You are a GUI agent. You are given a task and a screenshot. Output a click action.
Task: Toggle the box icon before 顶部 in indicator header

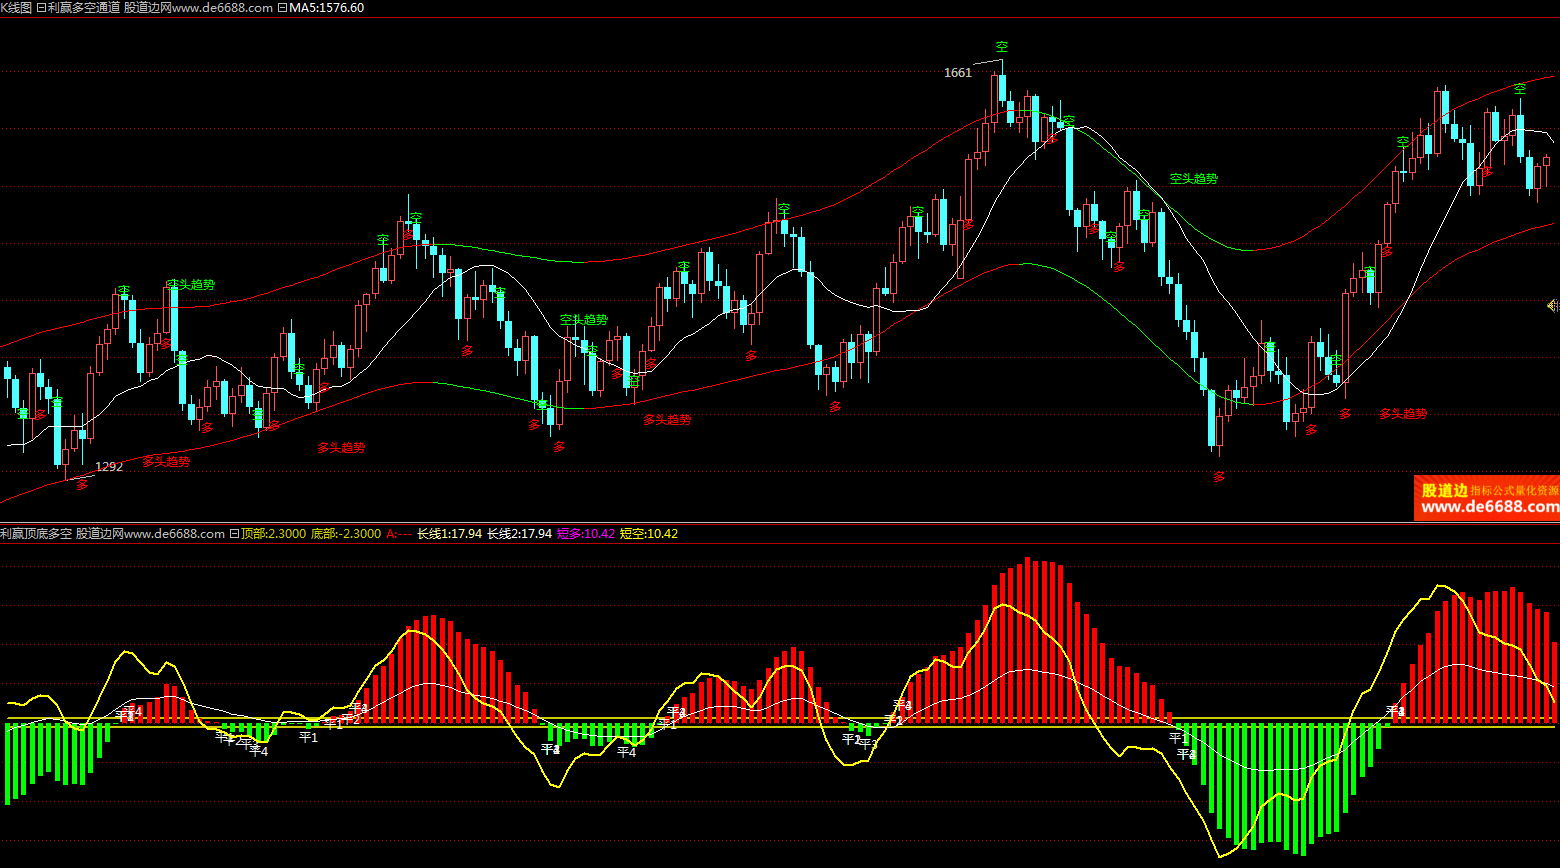coord(234,534)
